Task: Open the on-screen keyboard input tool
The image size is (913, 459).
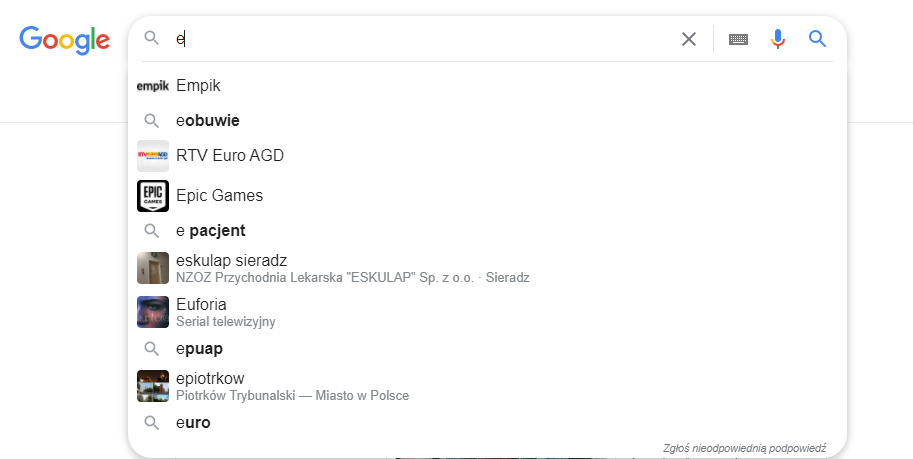Action: (x=738, y=39)
